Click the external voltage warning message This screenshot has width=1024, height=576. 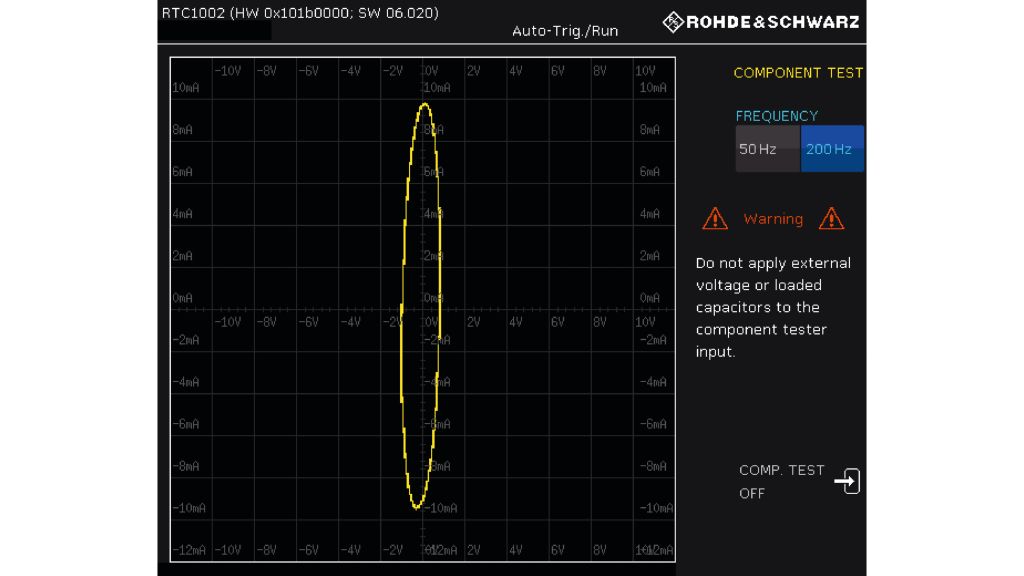coord(773,307)
